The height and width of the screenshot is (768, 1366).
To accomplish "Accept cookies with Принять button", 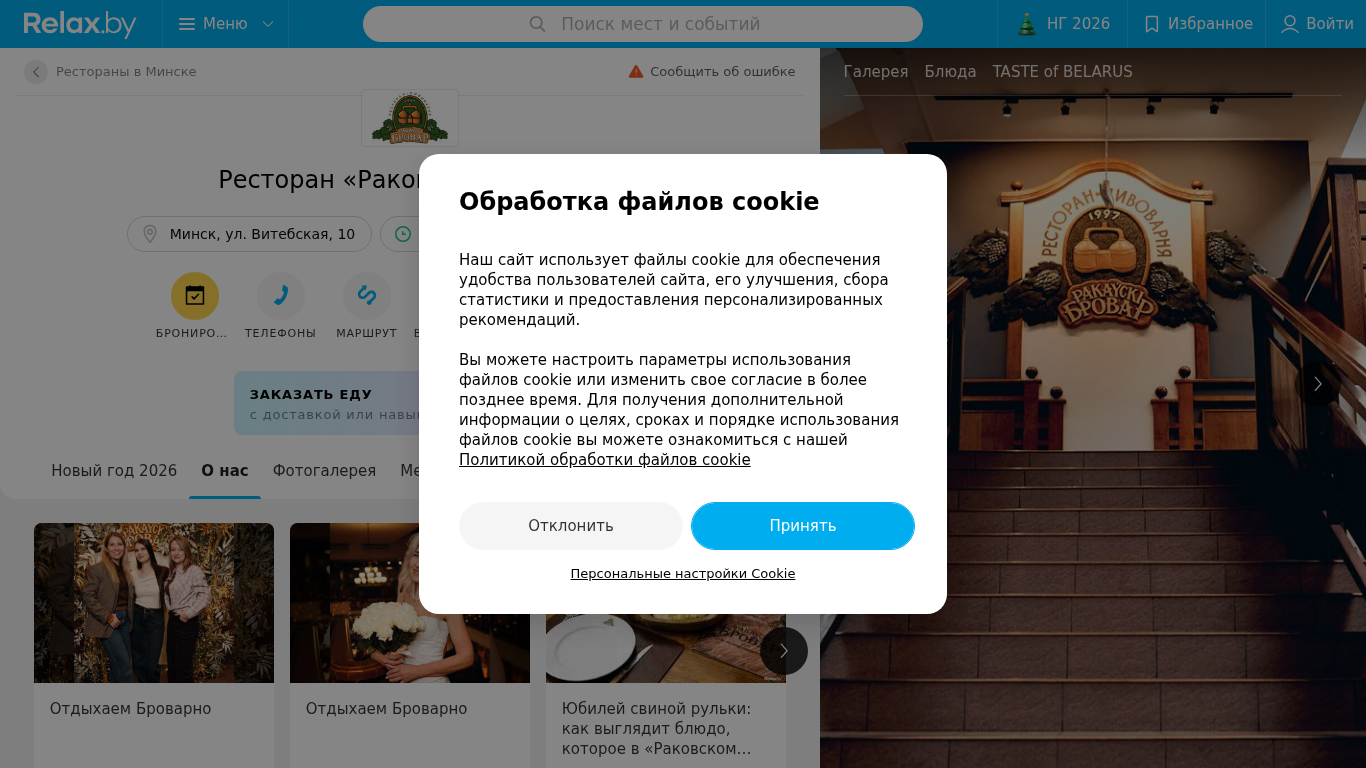I will click(x=803, y=526).
